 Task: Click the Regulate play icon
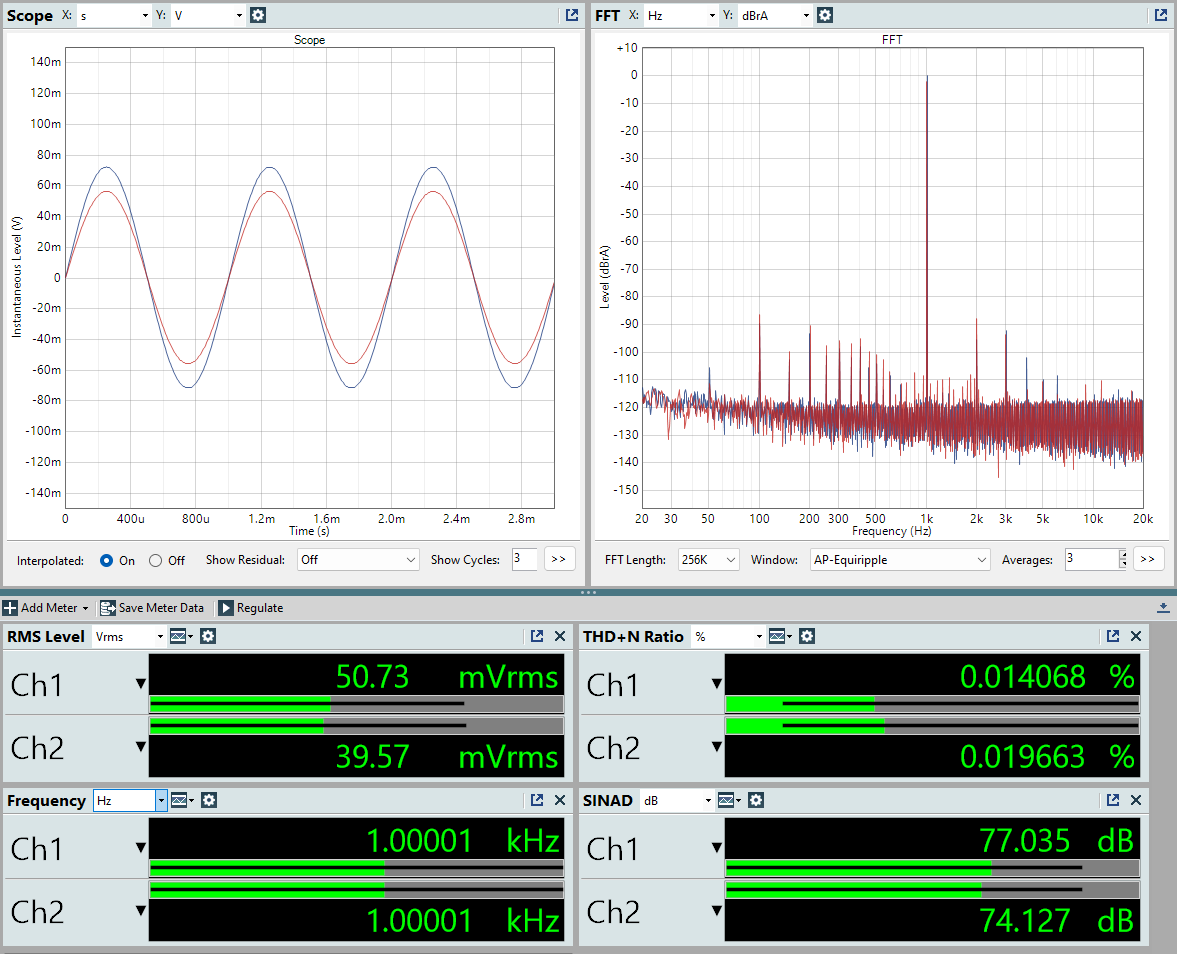tap(226, 608)
